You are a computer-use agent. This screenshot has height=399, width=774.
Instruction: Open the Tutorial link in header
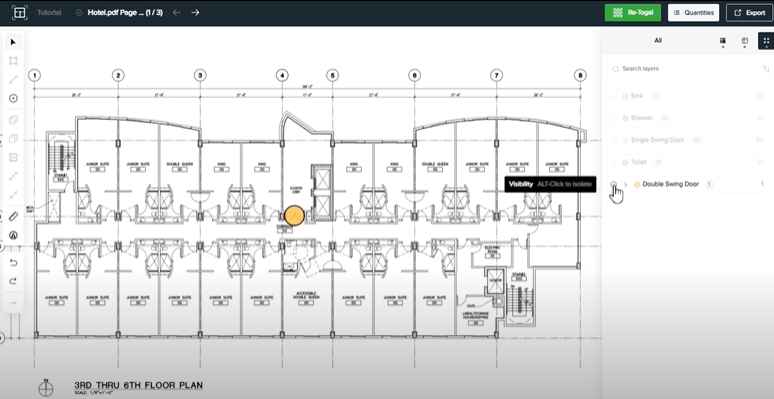click(49, 13)
